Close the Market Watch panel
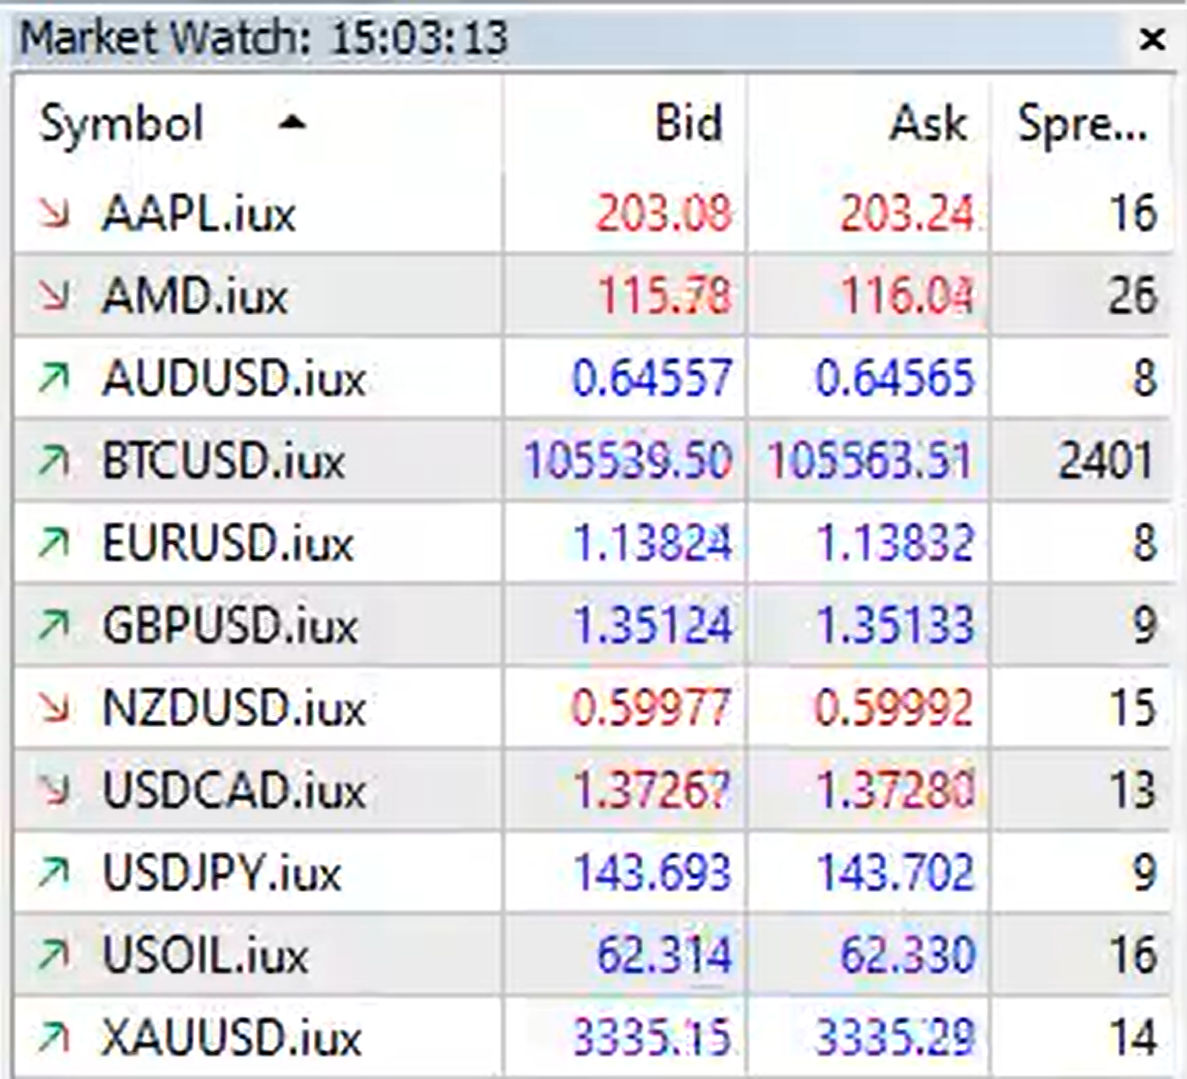 pyautogui.click(x=1152, y=38)
